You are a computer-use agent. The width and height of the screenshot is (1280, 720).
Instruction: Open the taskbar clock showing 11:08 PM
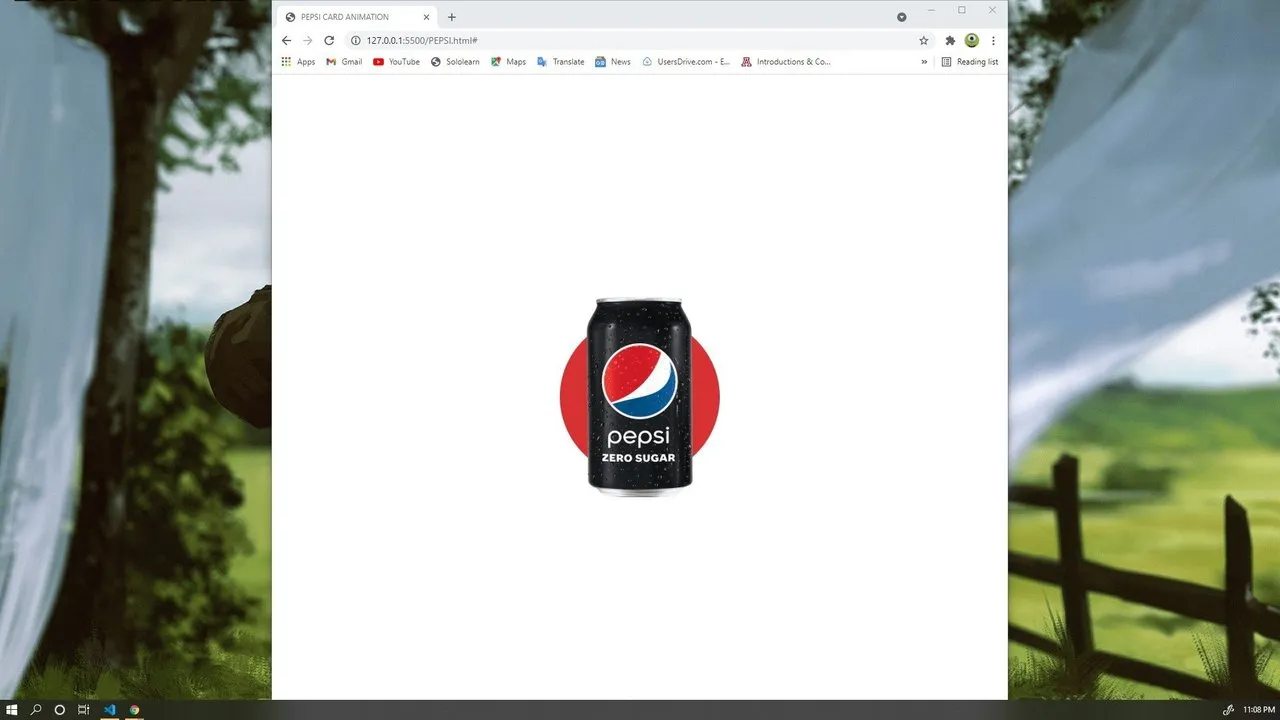(1259, 710)
